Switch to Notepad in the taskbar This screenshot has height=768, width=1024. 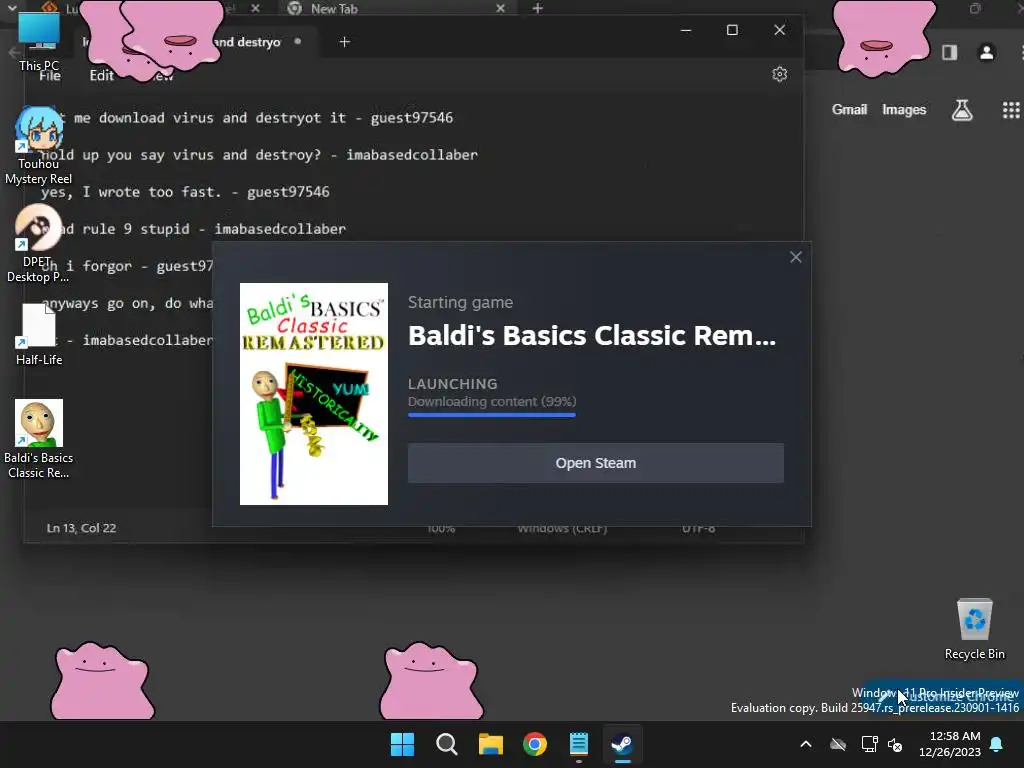point(579,744)
